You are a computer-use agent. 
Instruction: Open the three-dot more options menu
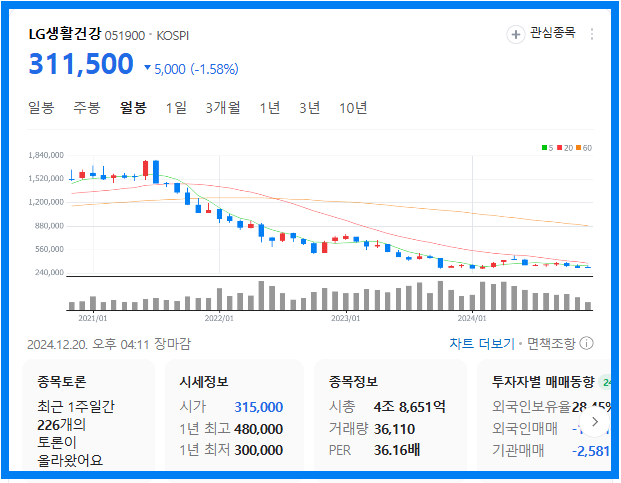591,34
